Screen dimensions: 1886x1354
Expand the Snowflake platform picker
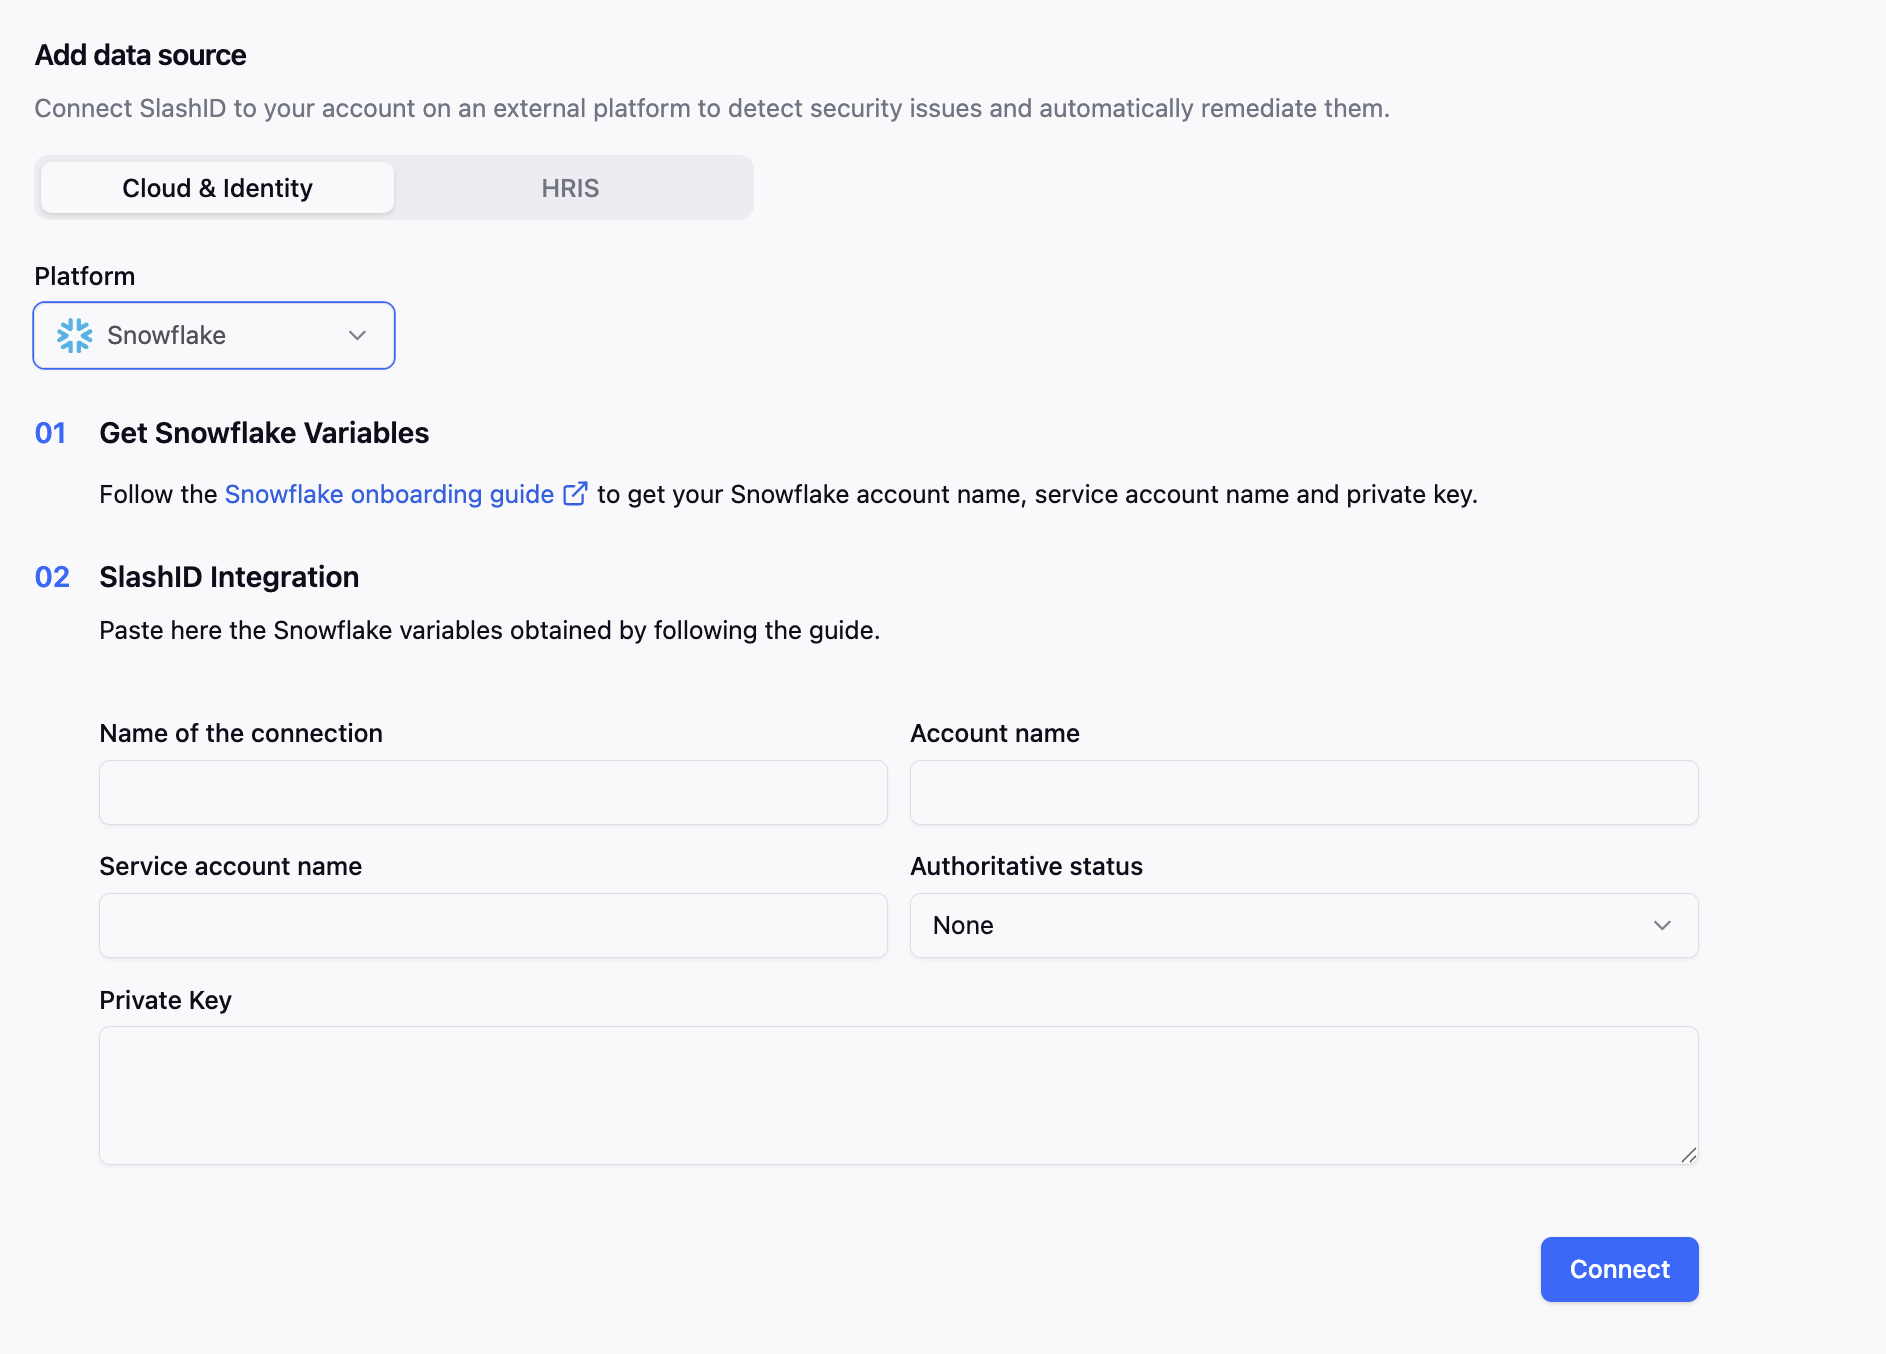(213, 336)
